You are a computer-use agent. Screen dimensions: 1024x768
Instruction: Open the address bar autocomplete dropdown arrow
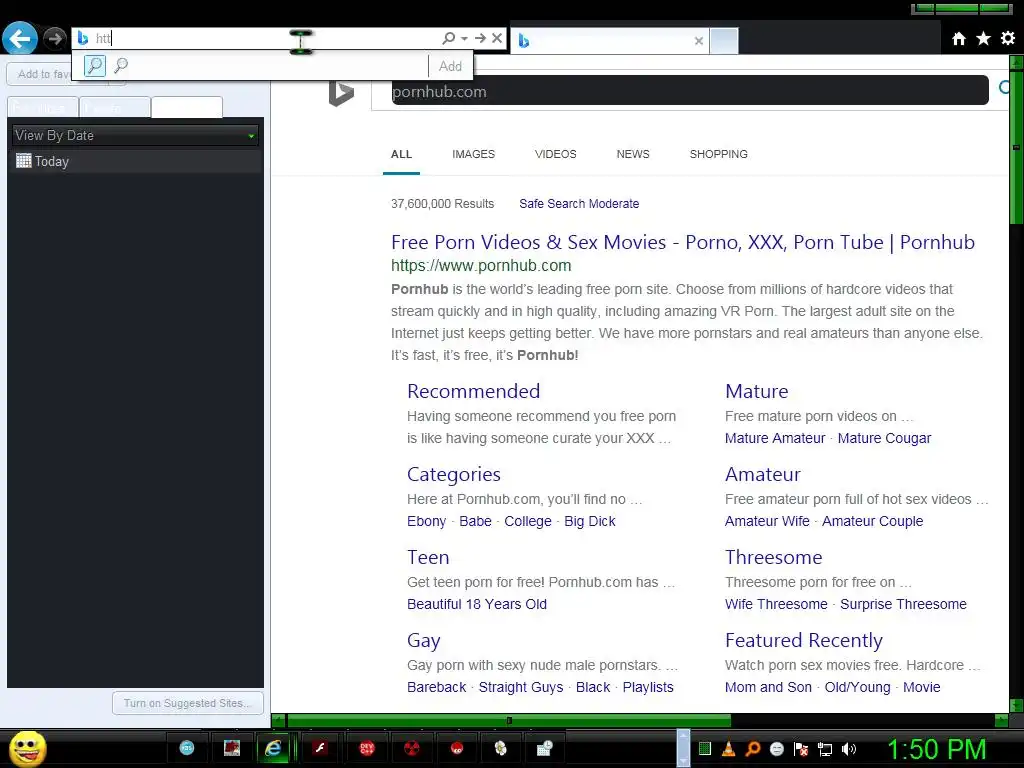click(464, 39)
